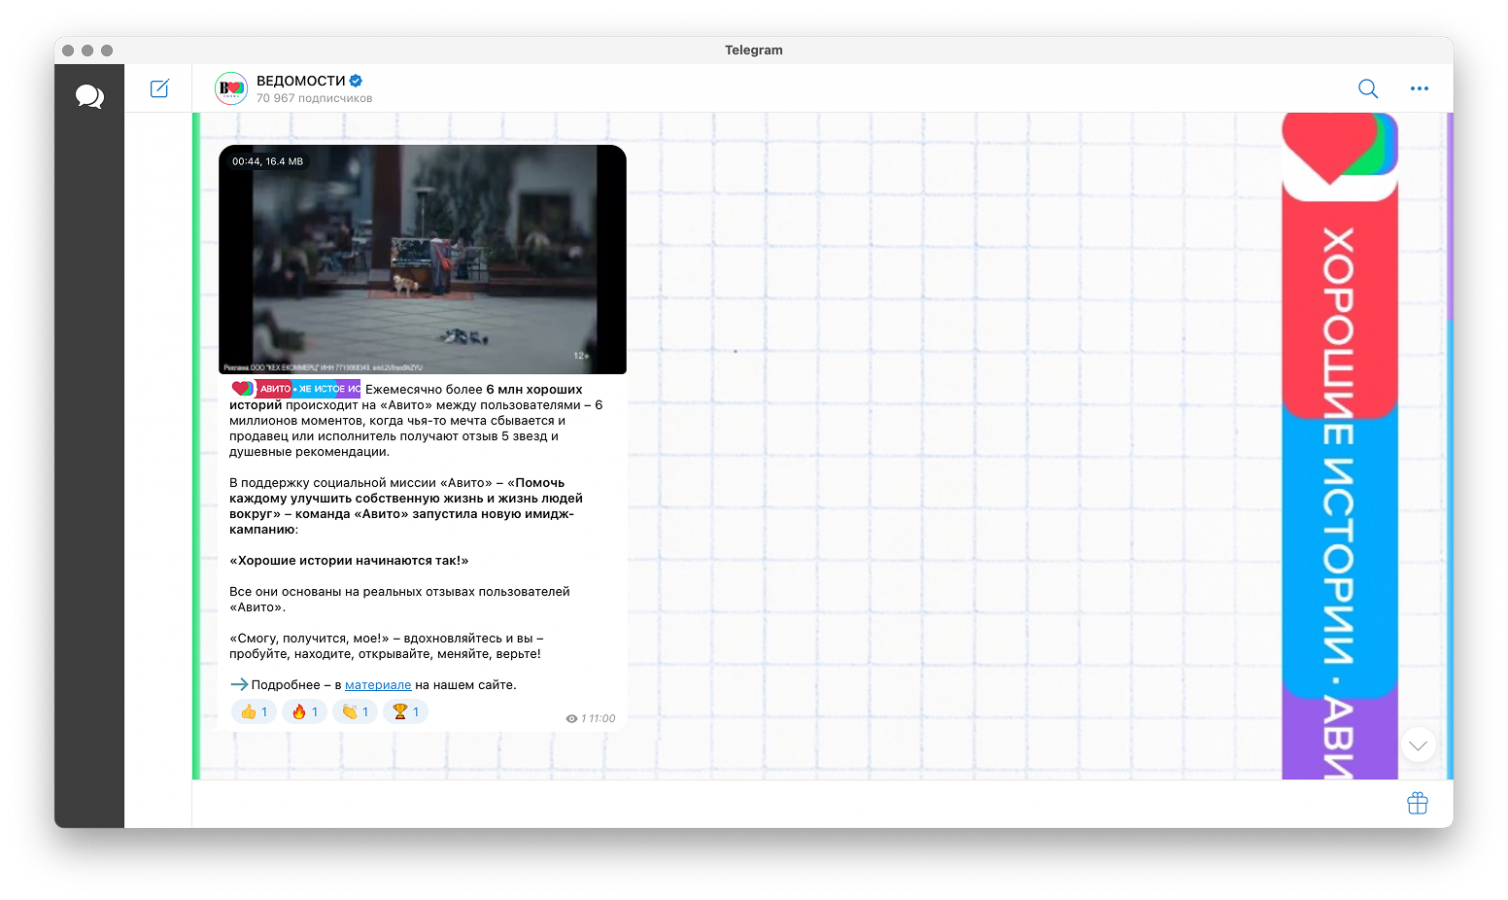Screen dimensions: 1508x900
Task: Click the paragraph starting "Все они основаны"
Action: pos(400,599)
